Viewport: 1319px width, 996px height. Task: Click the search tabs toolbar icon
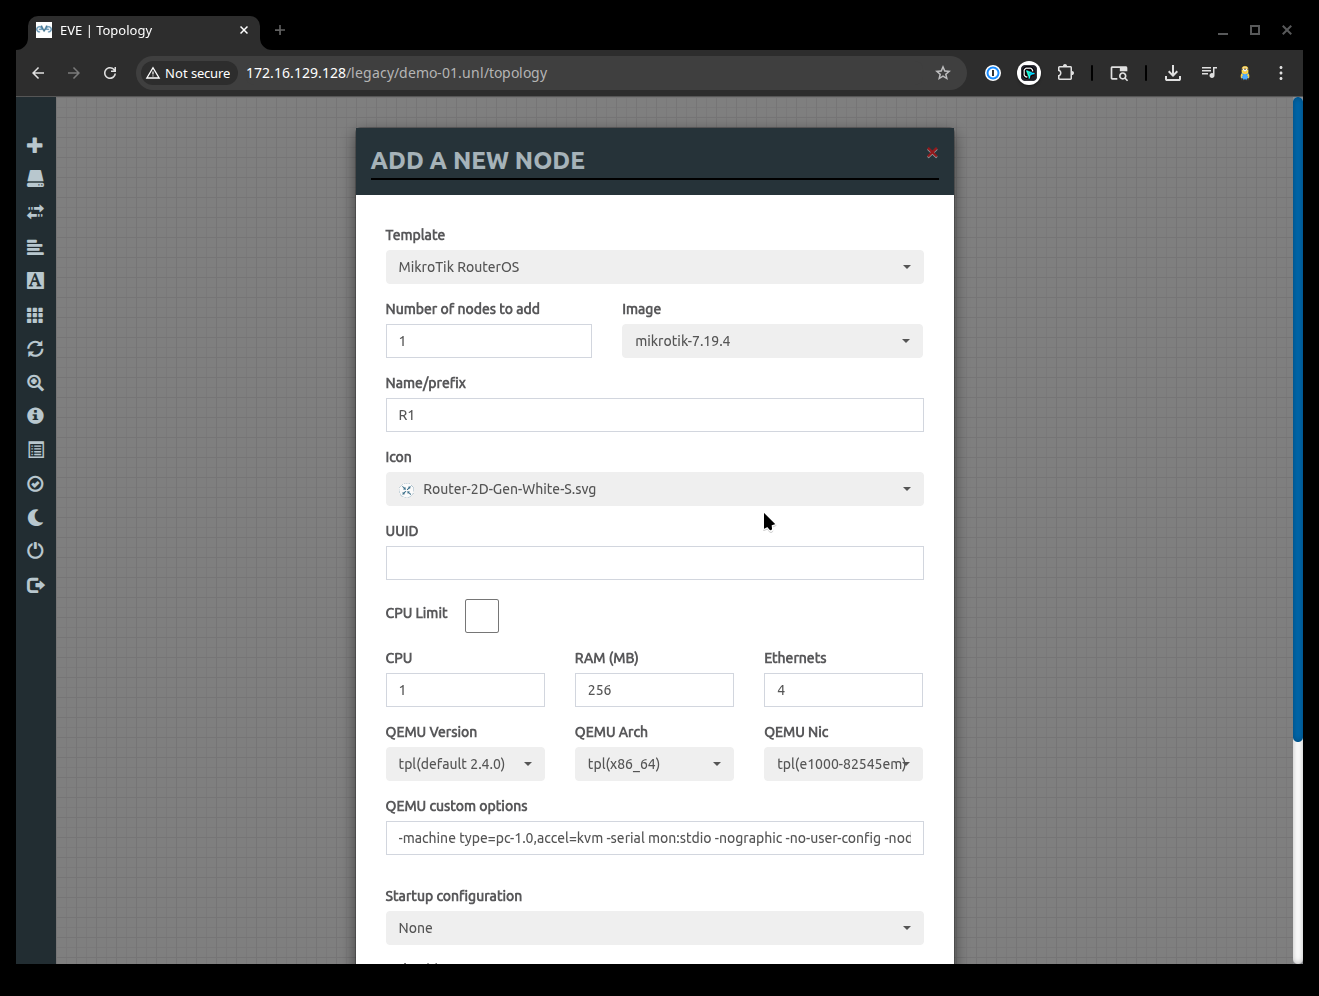pyautogui.click(x=1119, y=73)
